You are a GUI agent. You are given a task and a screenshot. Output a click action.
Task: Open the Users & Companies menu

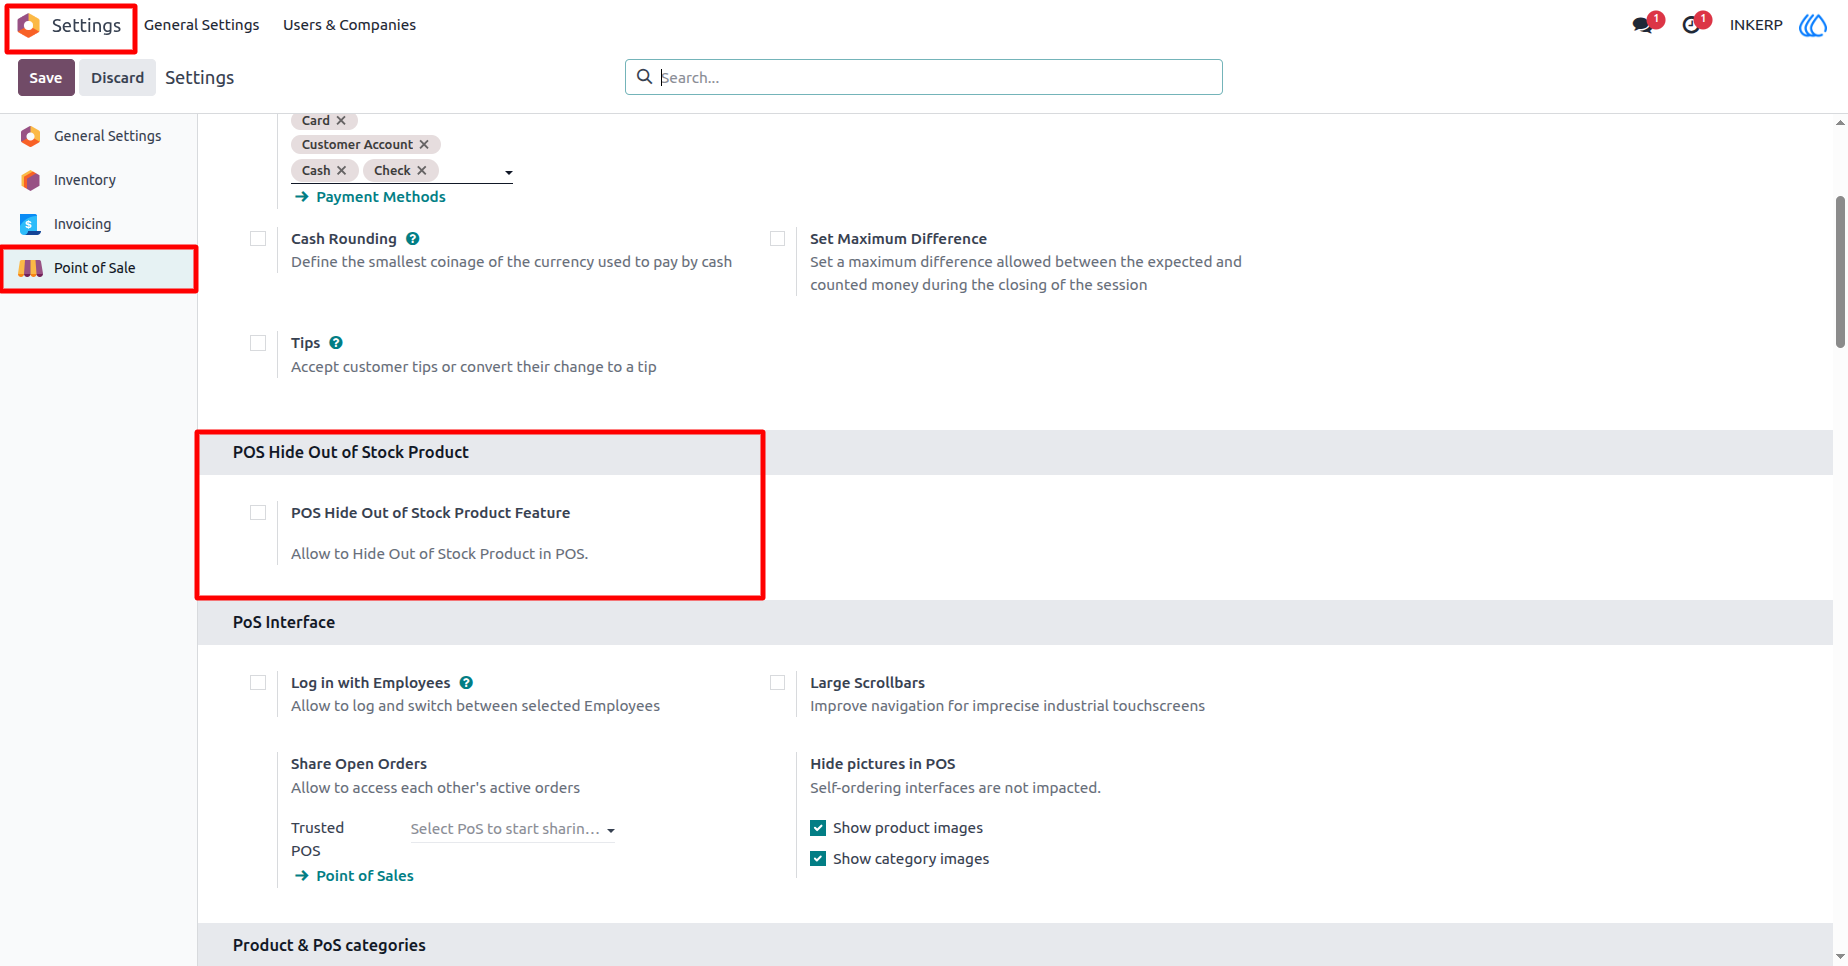[x=349, y=25]
